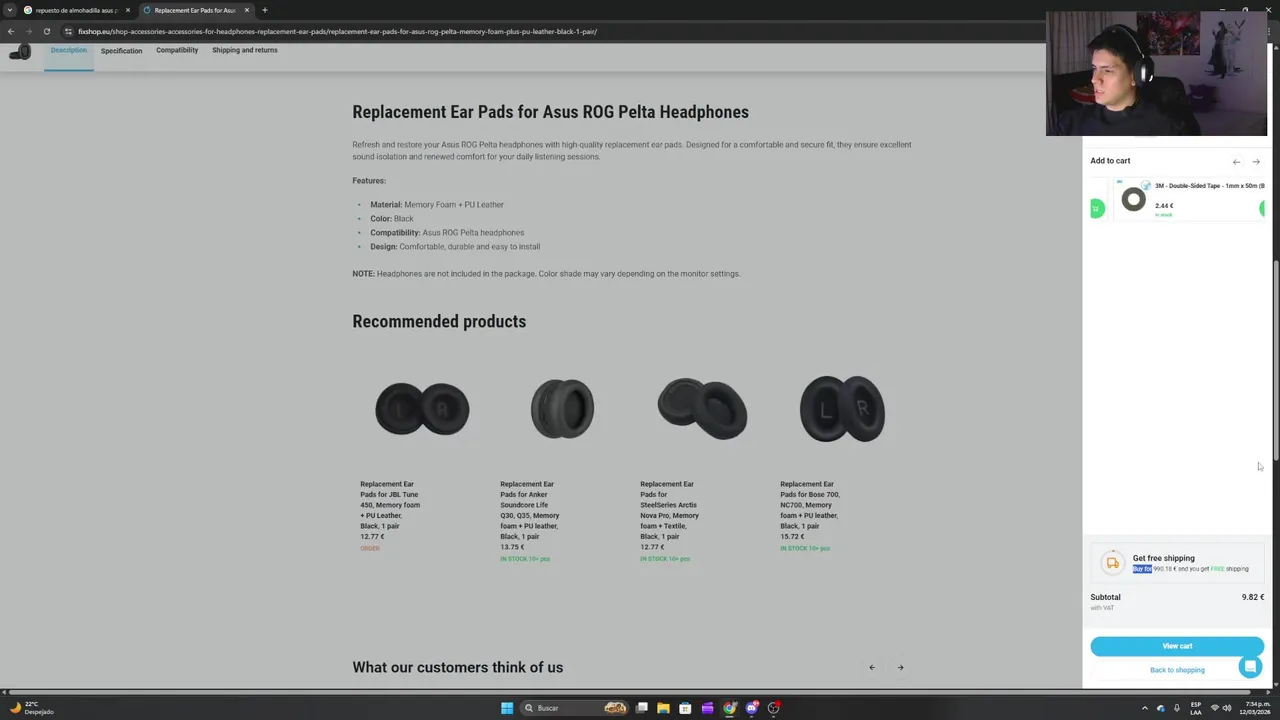Open the live chat widget
This screenshot has height=720, width=1280.
tap(1250, 667)
